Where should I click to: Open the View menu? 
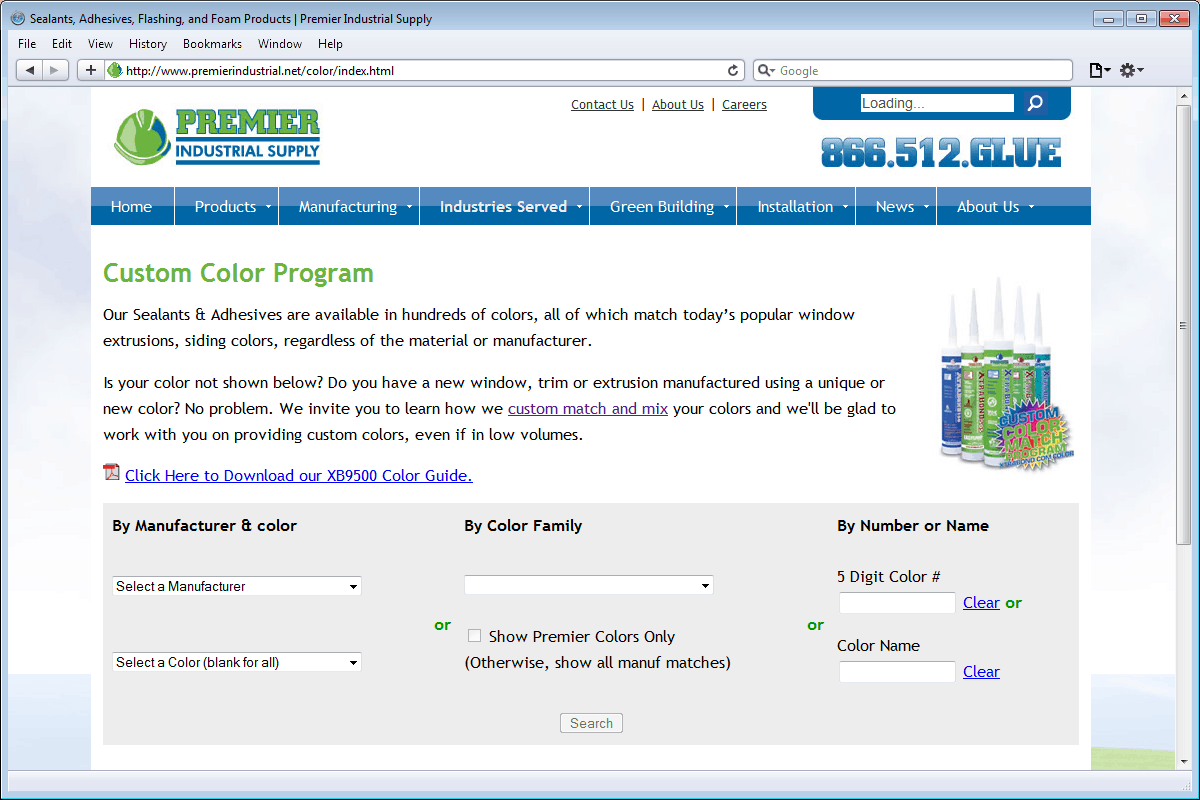100,44
